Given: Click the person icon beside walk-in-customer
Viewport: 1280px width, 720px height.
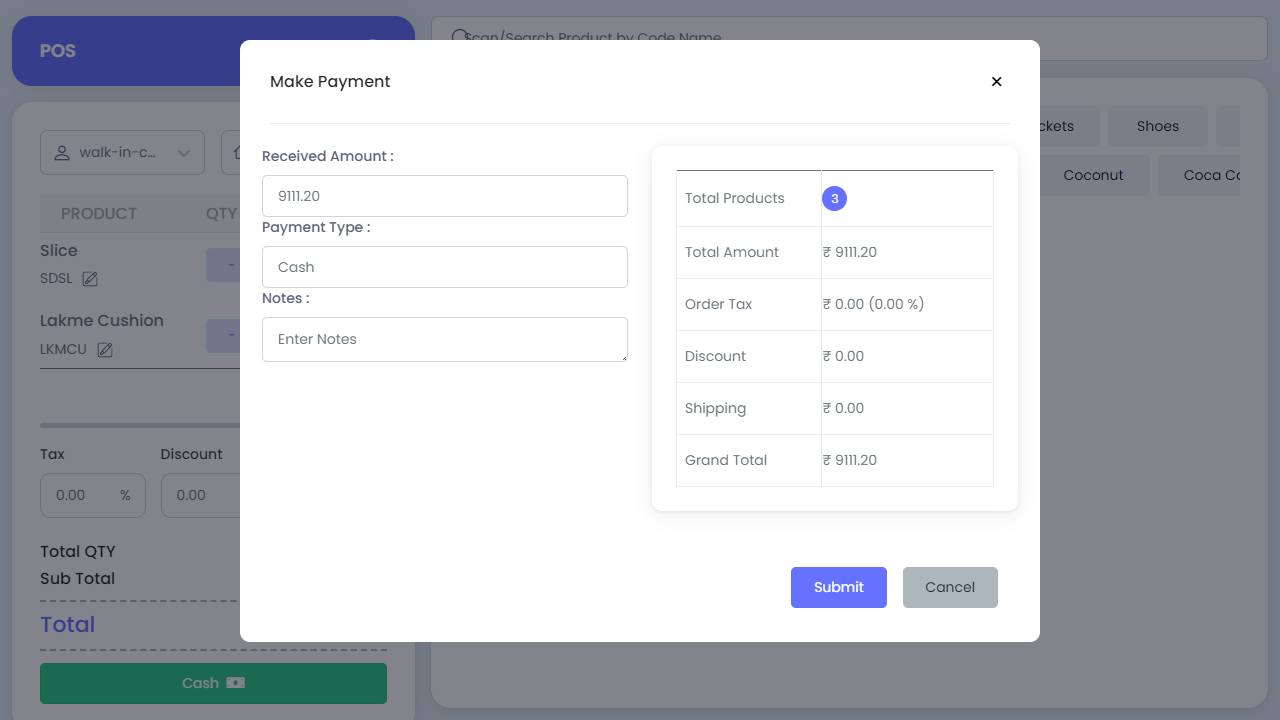Looking at the screenshot, I should 61,152.
